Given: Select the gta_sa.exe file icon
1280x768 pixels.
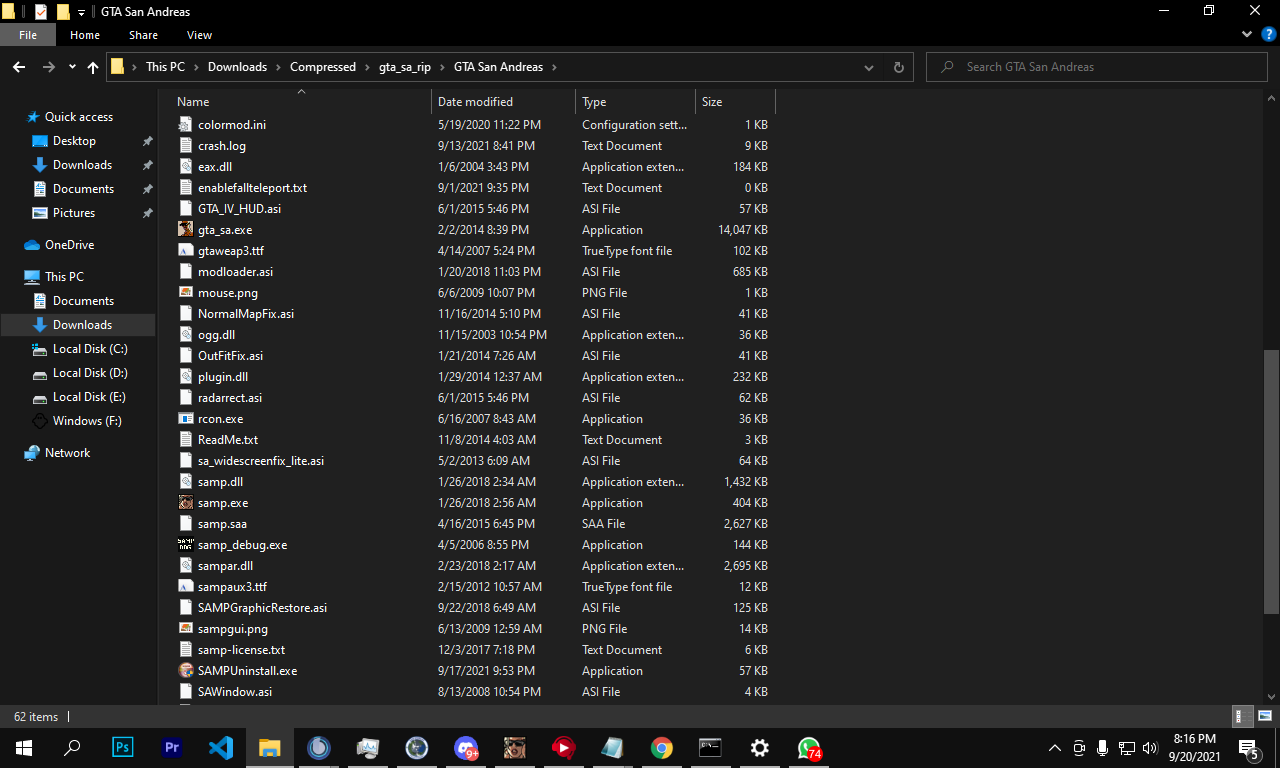Looking at the screenshot, I should (x=186, y=230).
